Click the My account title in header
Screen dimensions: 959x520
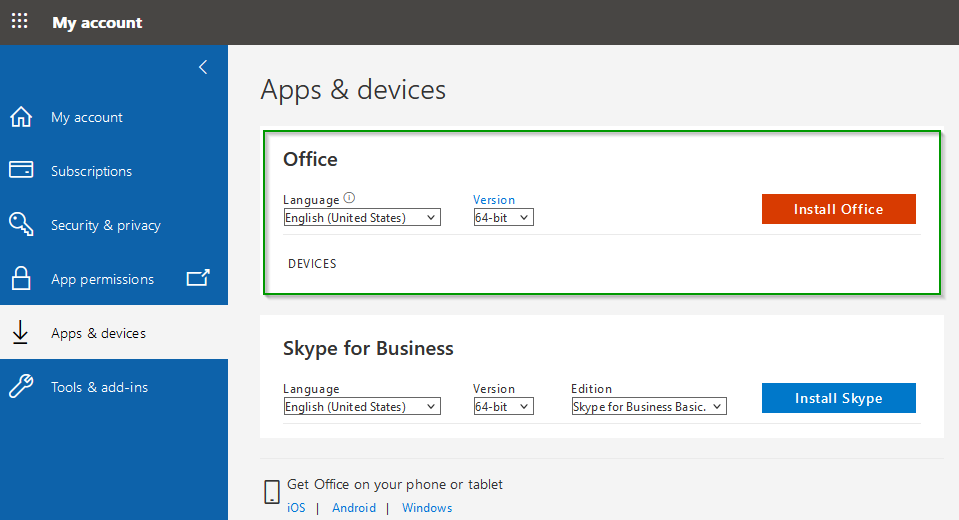(x=97, y=23)
